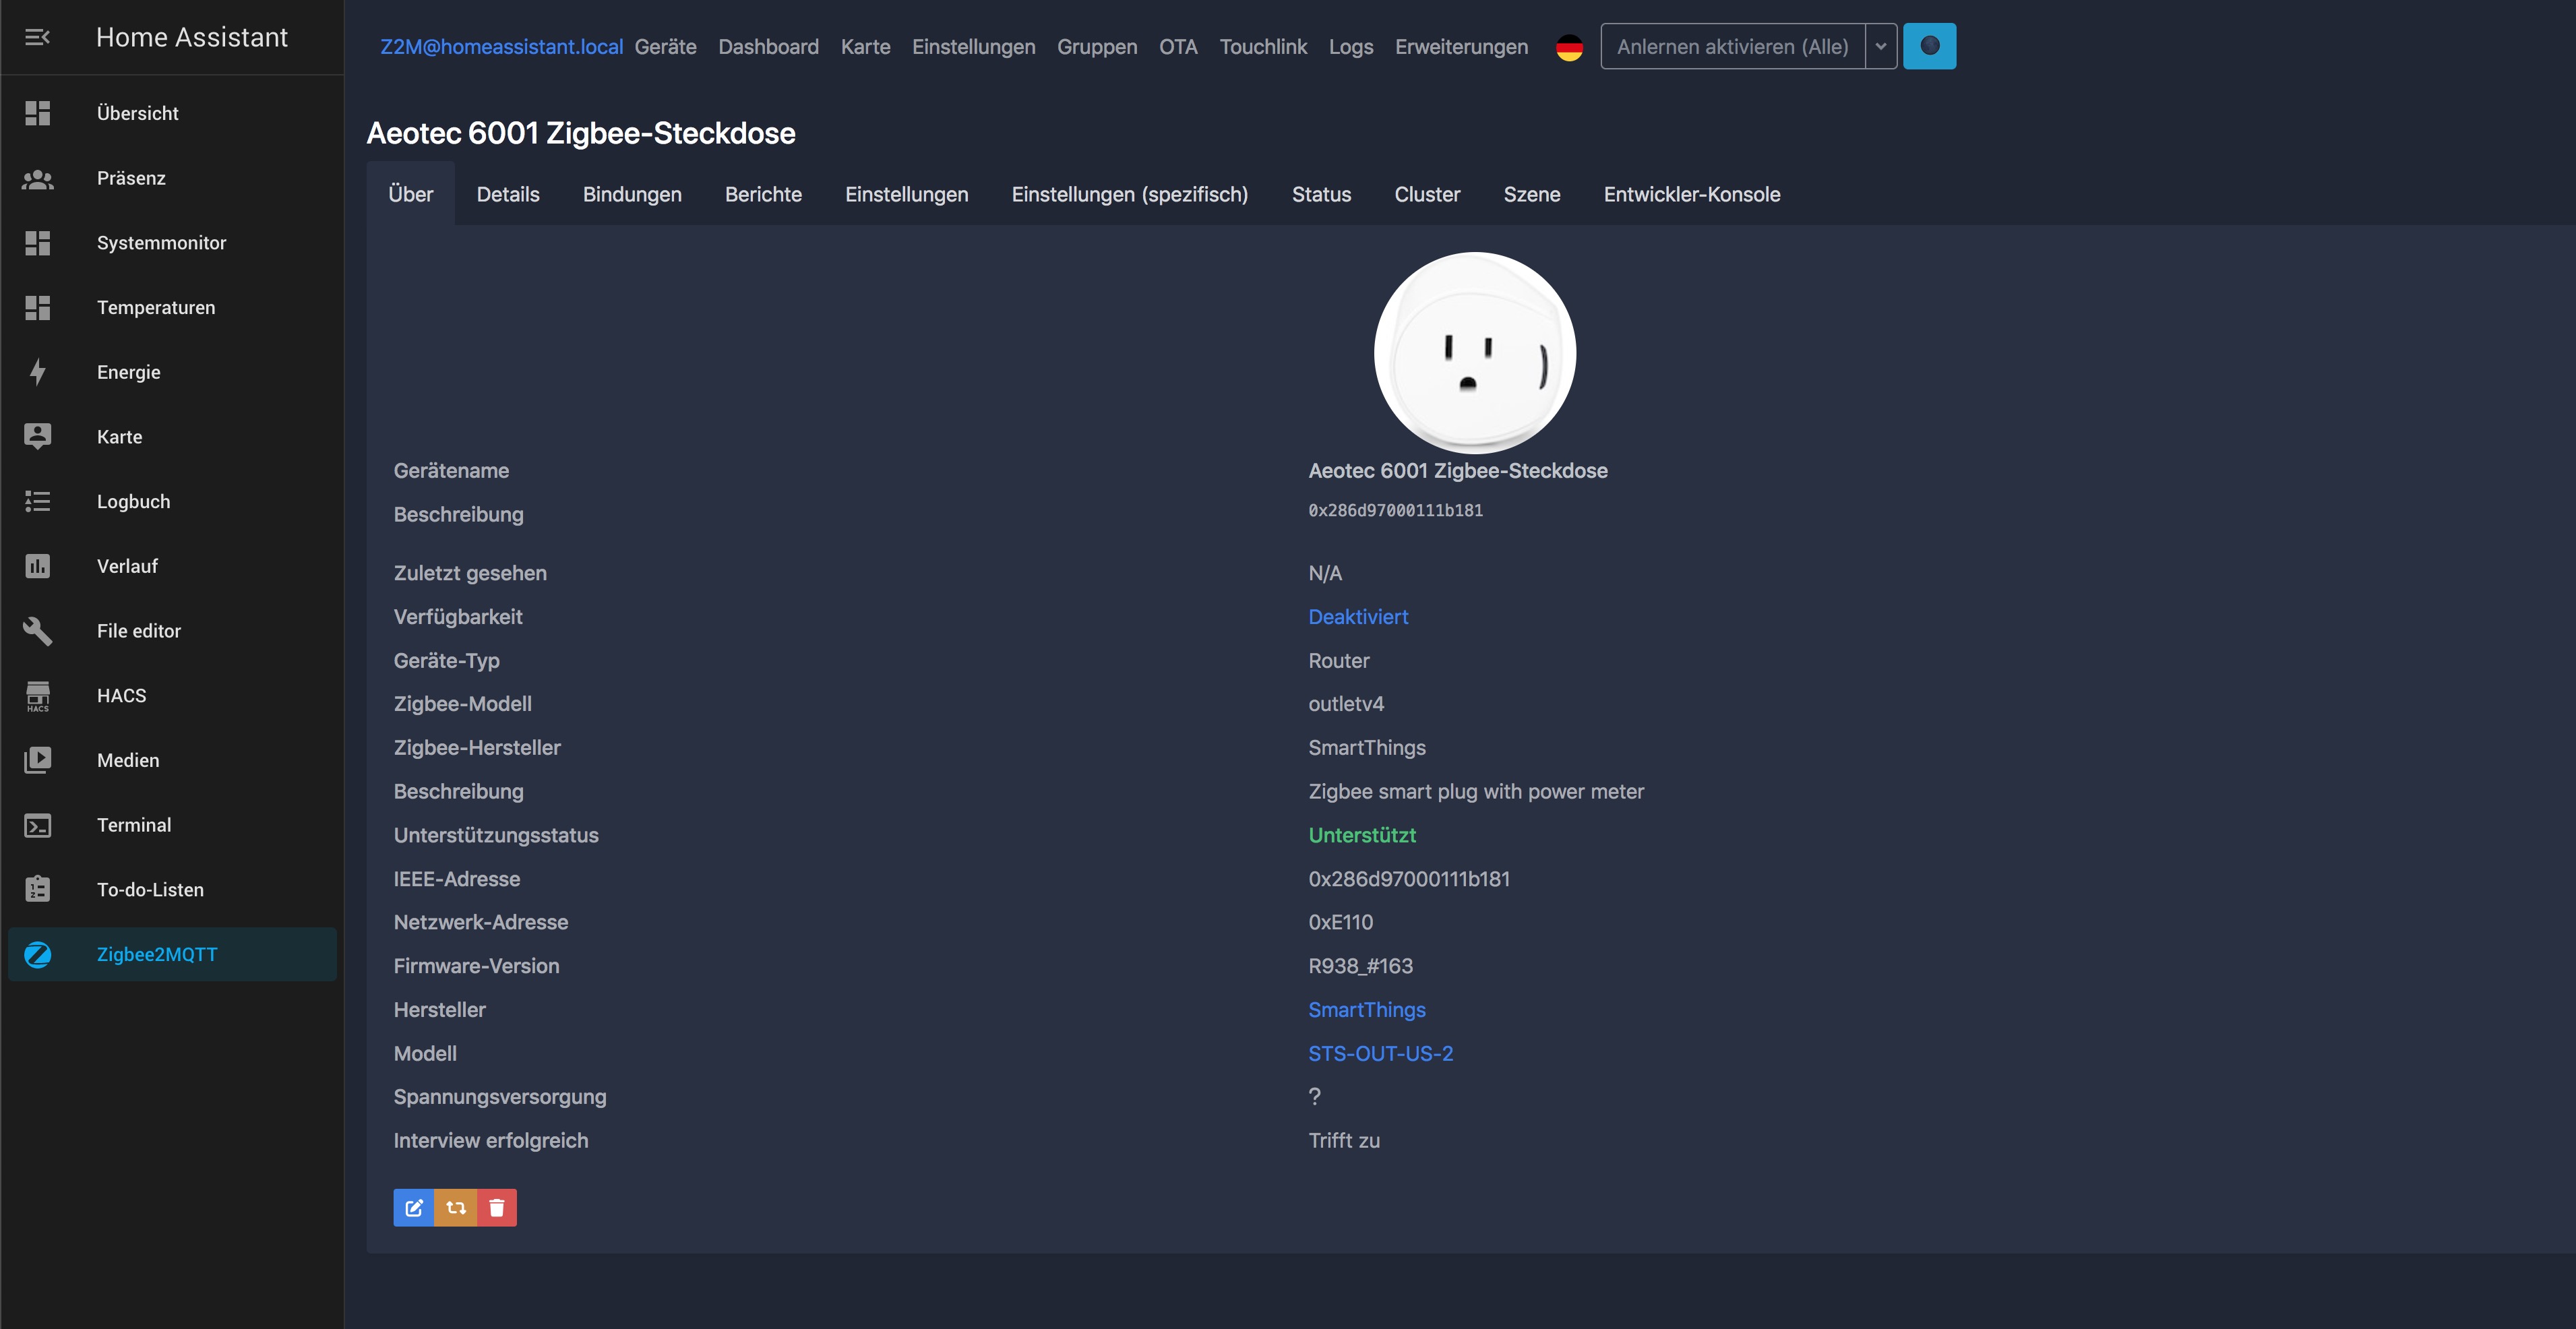Expand the Anlernen aktivieren dropdown arrow

(x=1880, y=47)
